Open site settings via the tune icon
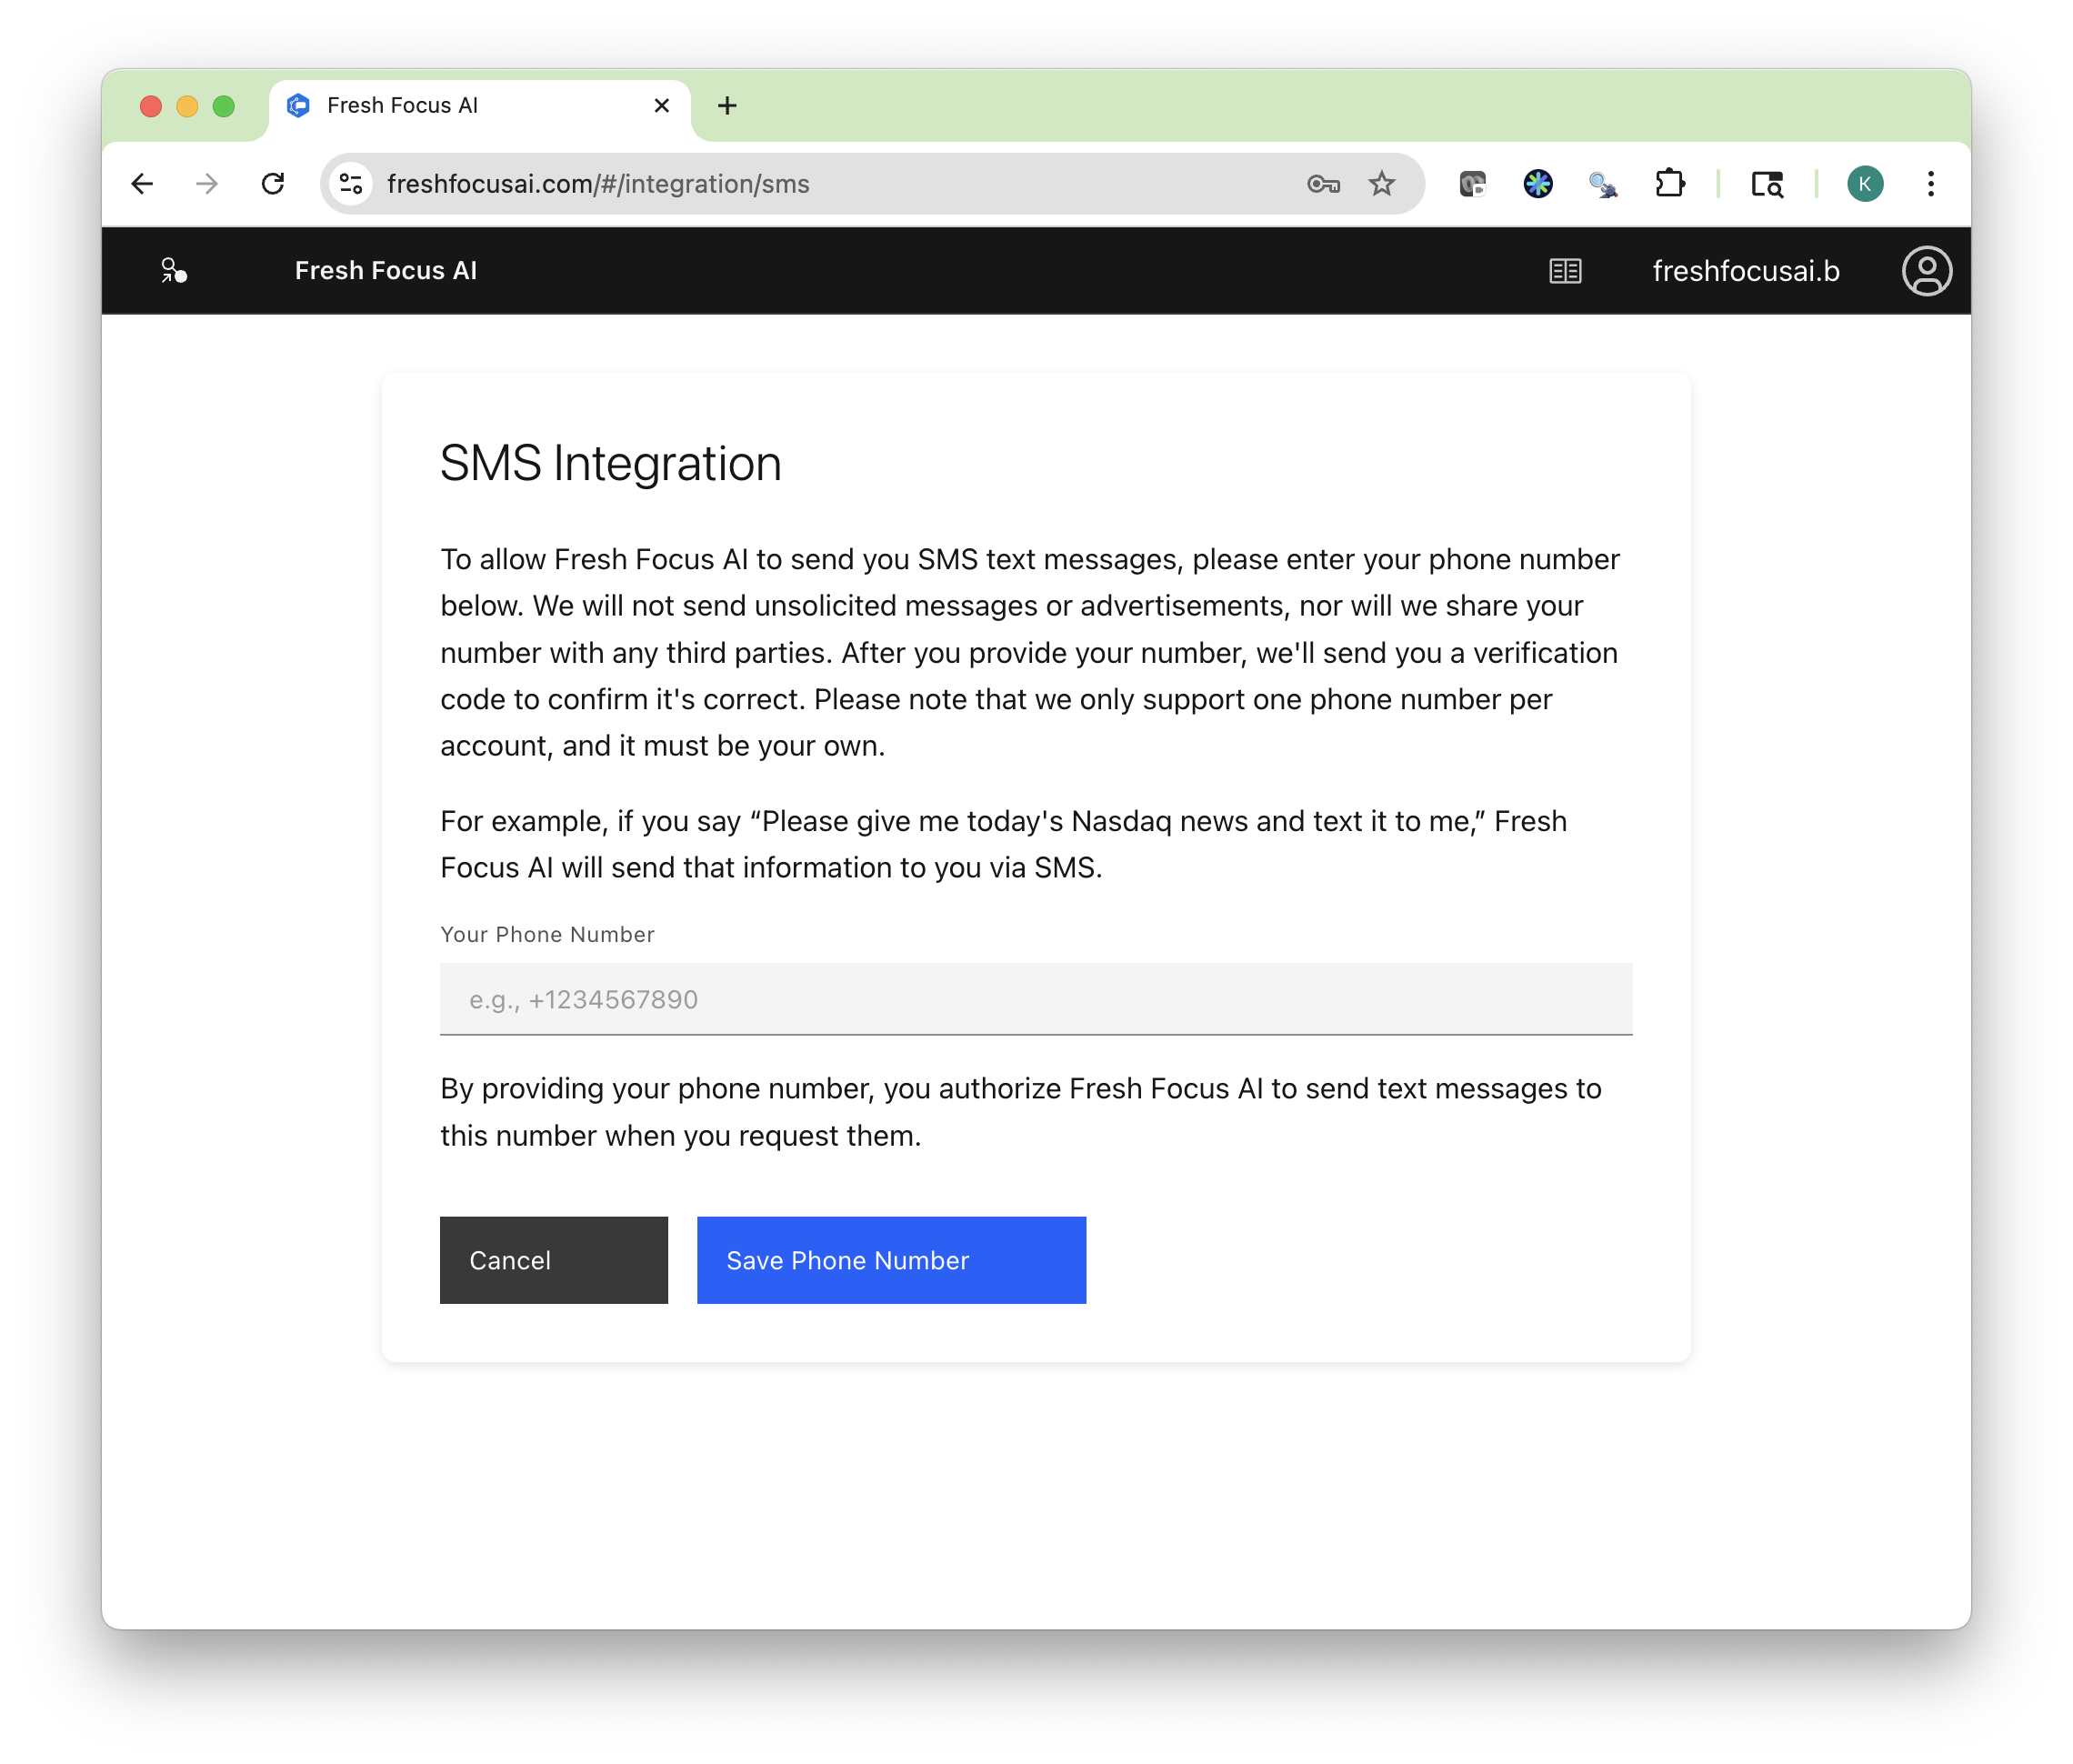Screen dimensions: 2073x1764 point(349,183)
